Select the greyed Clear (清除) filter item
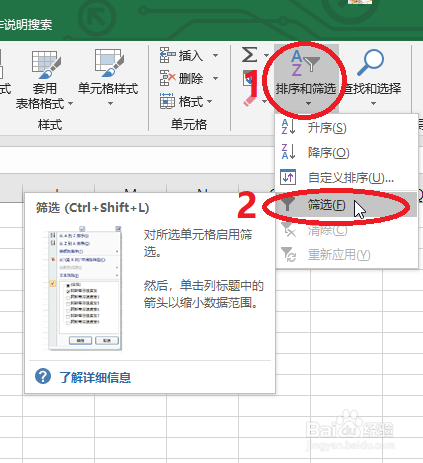The image size is (423, 463). point(346,230)
